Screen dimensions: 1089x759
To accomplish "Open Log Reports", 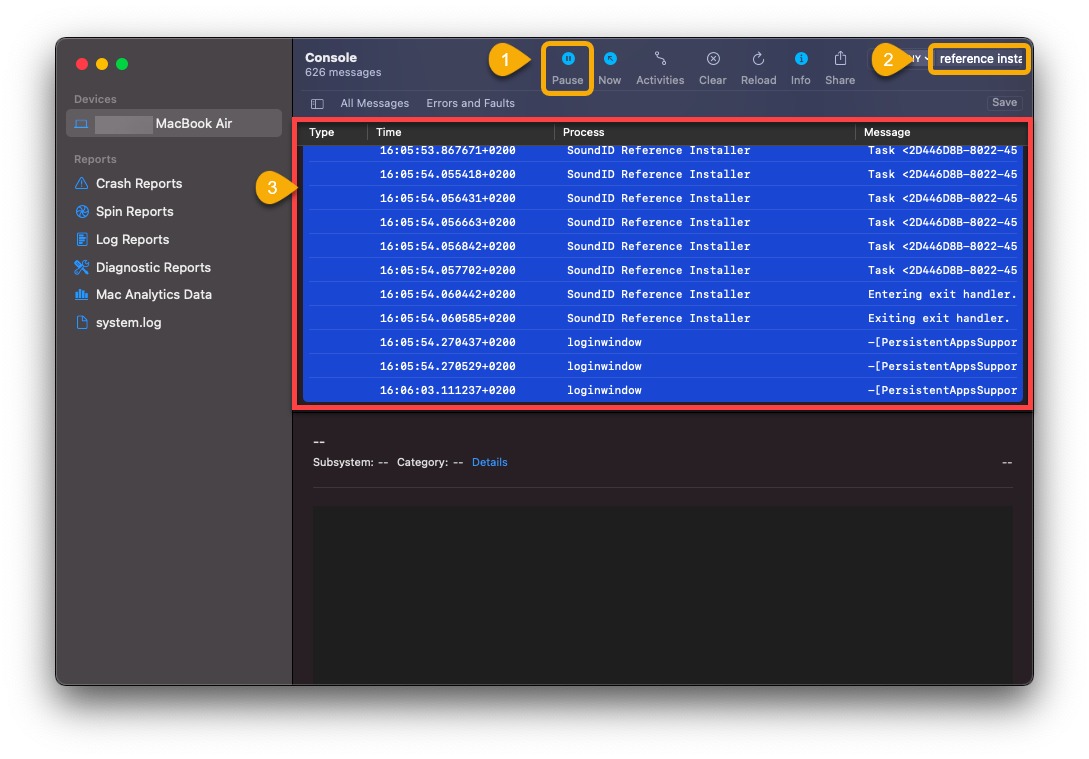I will [132, 240].
